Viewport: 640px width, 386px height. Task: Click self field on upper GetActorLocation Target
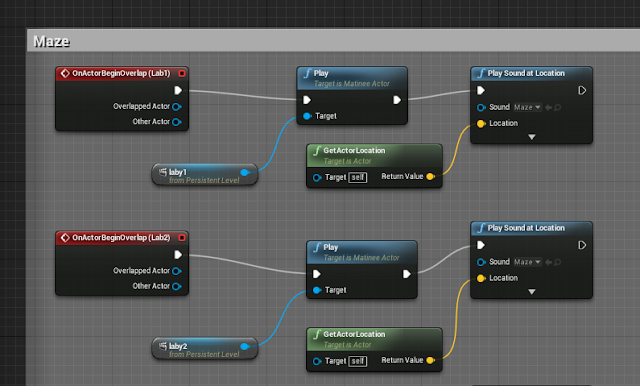[358, 177]
